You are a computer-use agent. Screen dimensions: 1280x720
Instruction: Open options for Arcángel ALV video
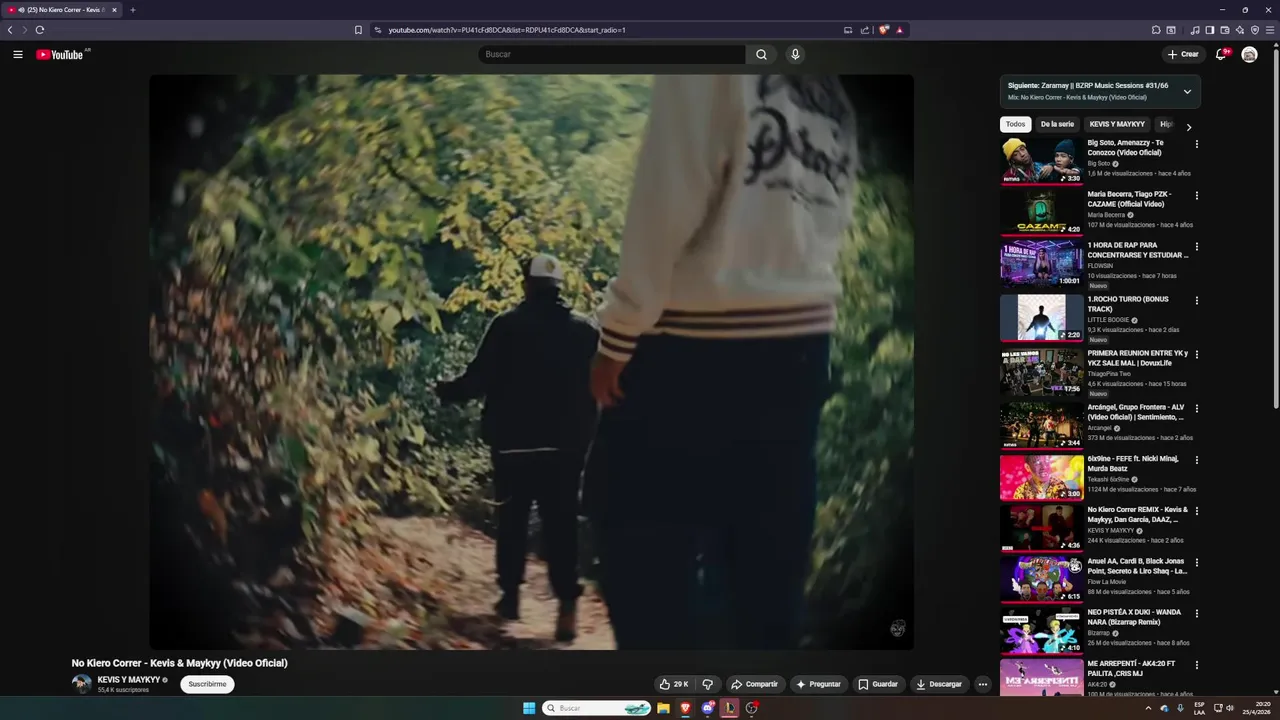(1196, 408)
